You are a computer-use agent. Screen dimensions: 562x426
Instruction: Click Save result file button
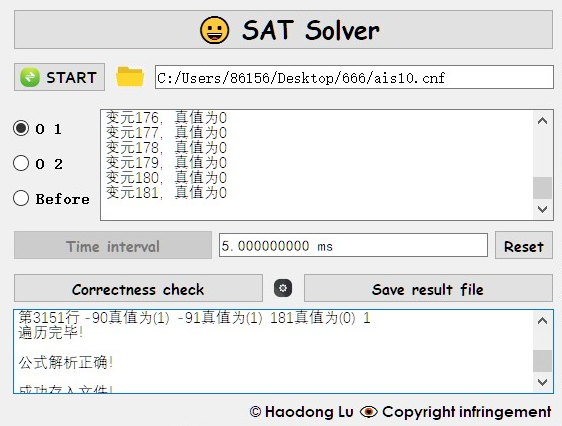(428, 288)
